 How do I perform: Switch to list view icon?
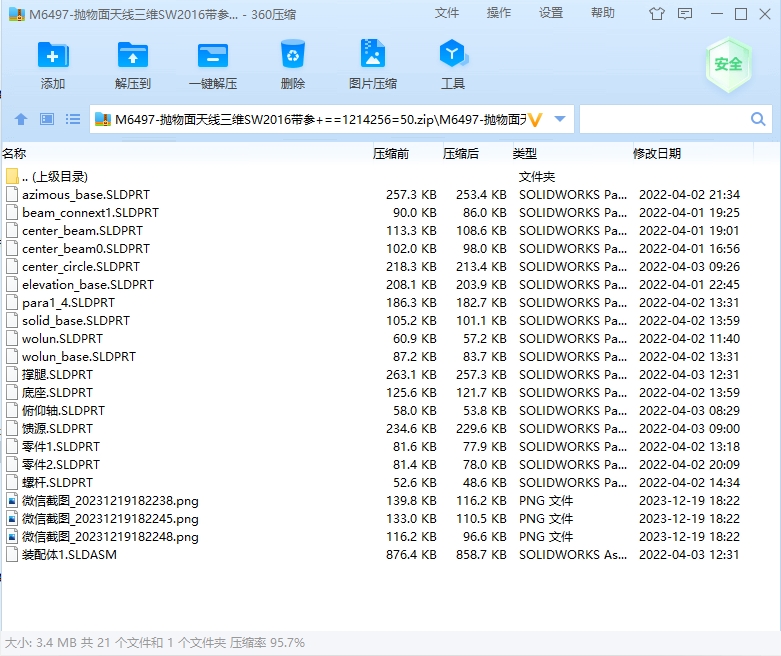pos(73,119)
